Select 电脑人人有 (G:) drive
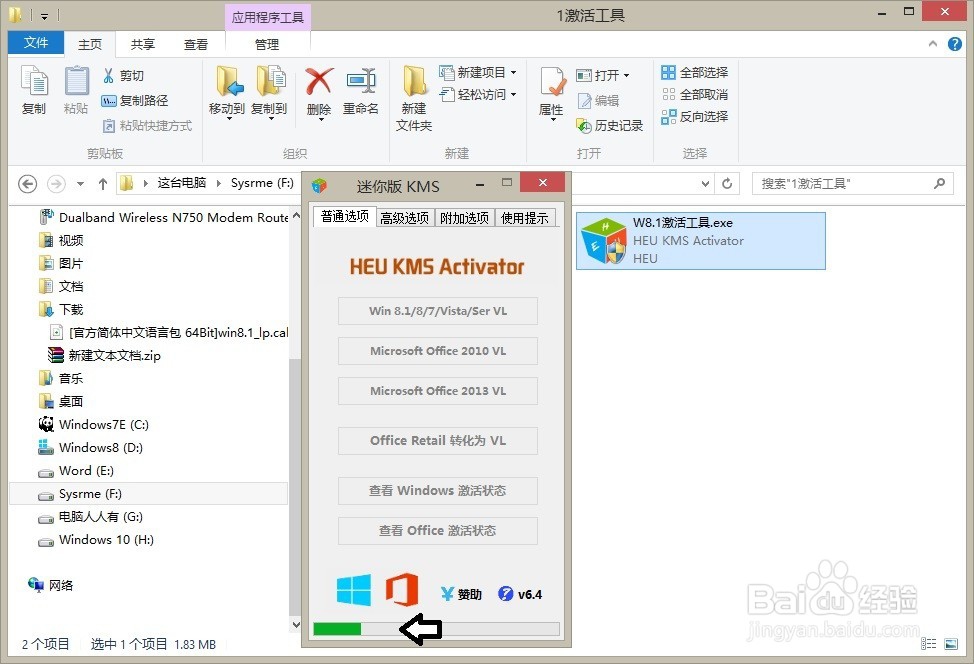Viewport: 974px width, 664px height. (91, 517)
